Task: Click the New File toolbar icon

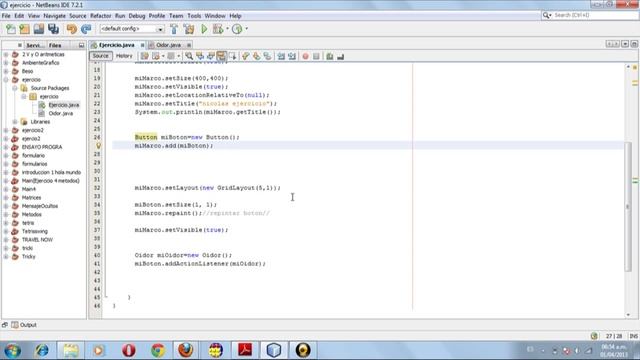Action: (x=11, y=29)
